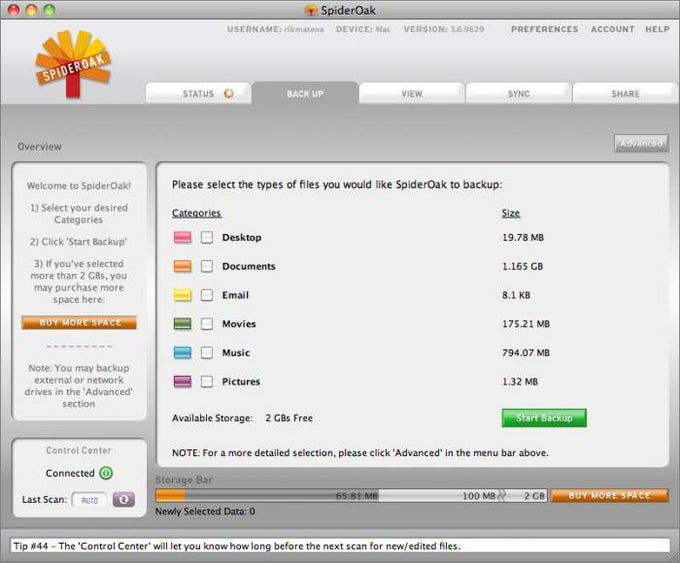Screen dimensions: 680x563
Task: Click the username label in header
Action: (275, 29)
